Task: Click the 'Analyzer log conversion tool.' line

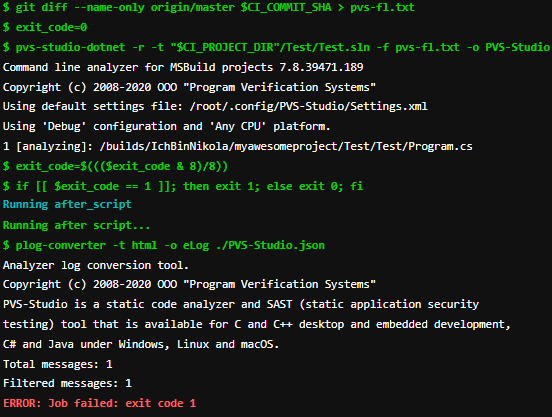Action: click(96, 265)
